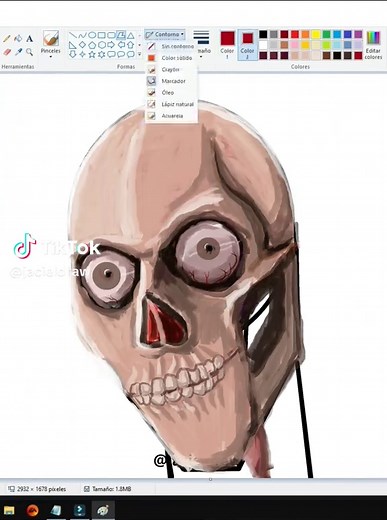
Task: Select the Fill with color bucket tool
Action: [18, 39]
